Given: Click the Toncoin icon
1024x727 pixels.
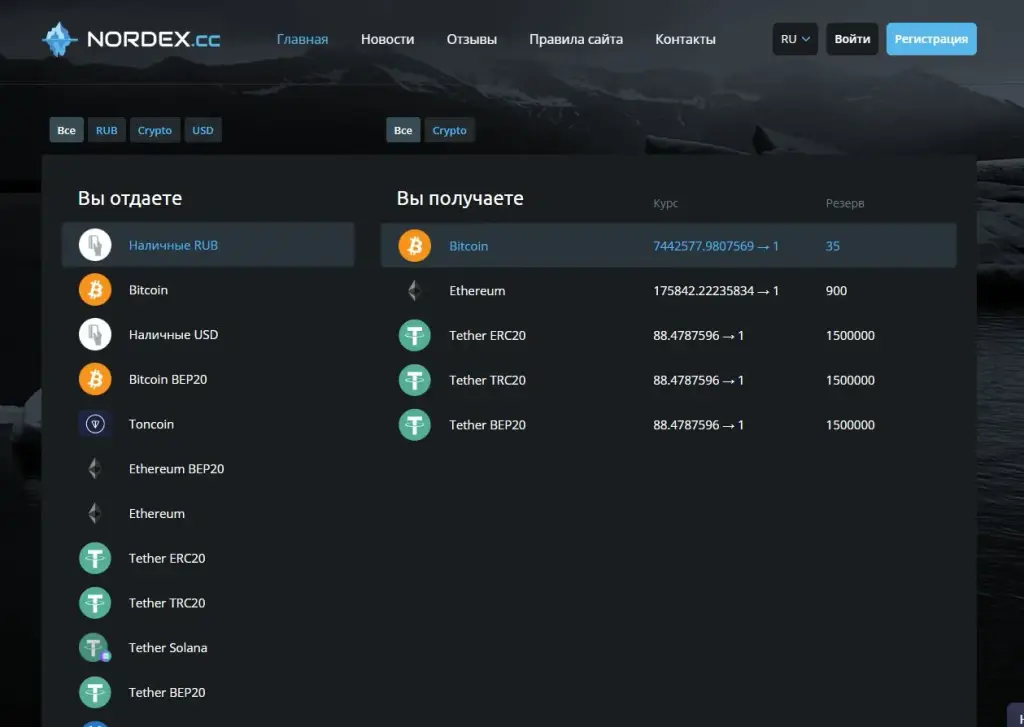Looking at the screenshot, I should [95, 424].
